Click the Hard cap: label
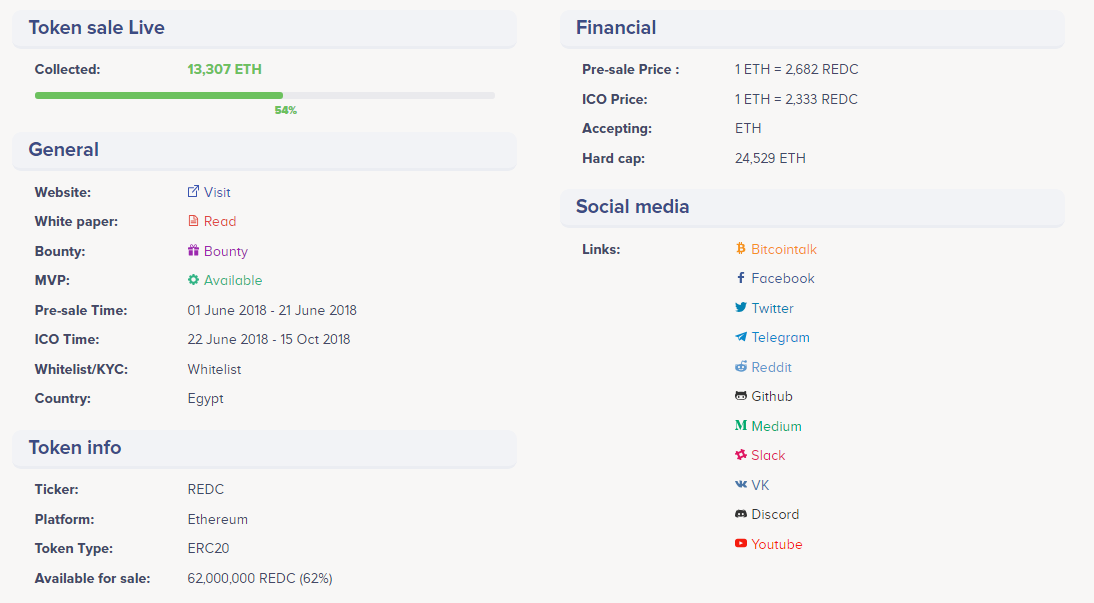Image resolution: width=1094 pixels, height=603 pixels. pos(613,158)
